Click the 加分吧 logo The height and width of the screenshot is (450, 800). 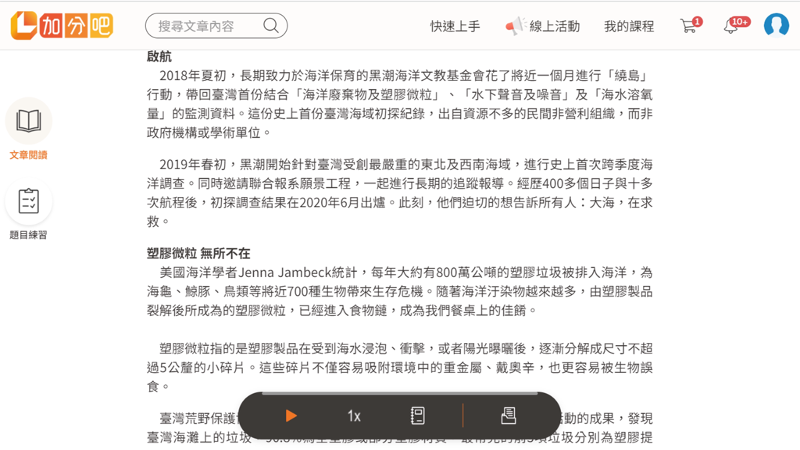point(61,25)
